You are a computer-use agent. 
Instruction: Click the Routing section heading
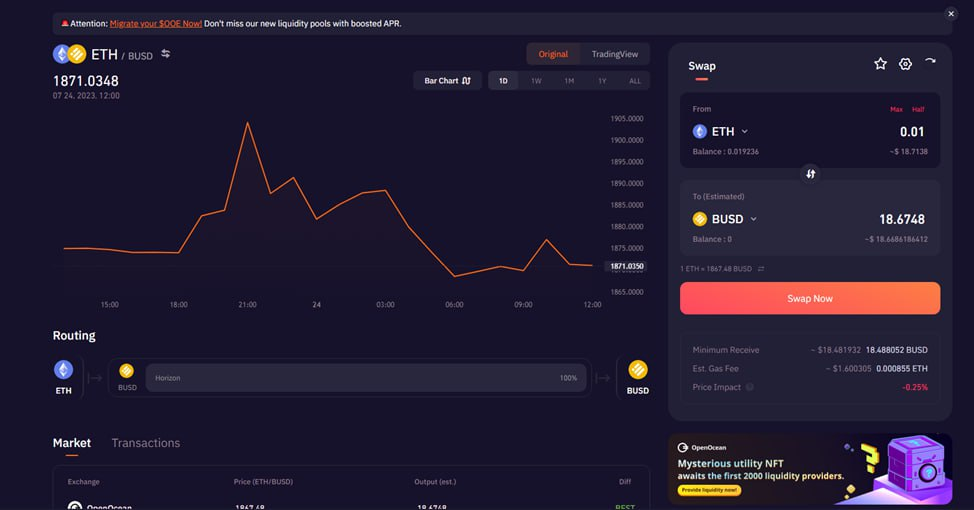(74, 335)
